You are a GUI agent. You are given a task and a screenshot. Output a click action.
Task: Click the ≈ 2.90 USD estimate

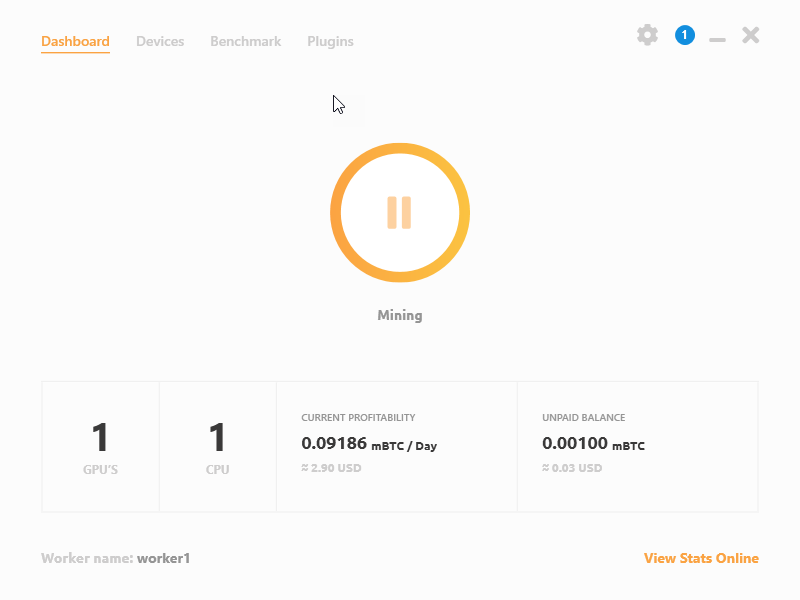[331, 468]
